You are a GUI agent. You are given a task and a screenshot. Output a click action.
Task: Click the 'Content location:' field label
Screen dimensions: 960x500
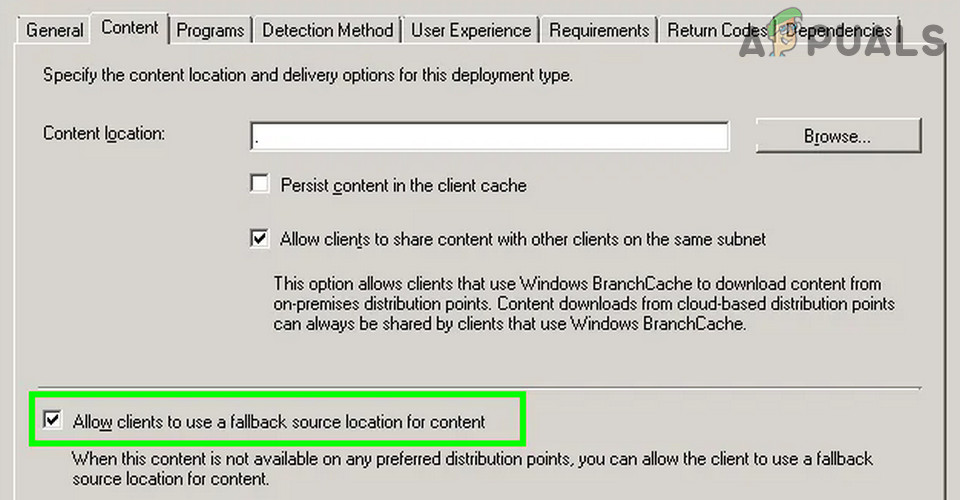(x=104, y=133)
